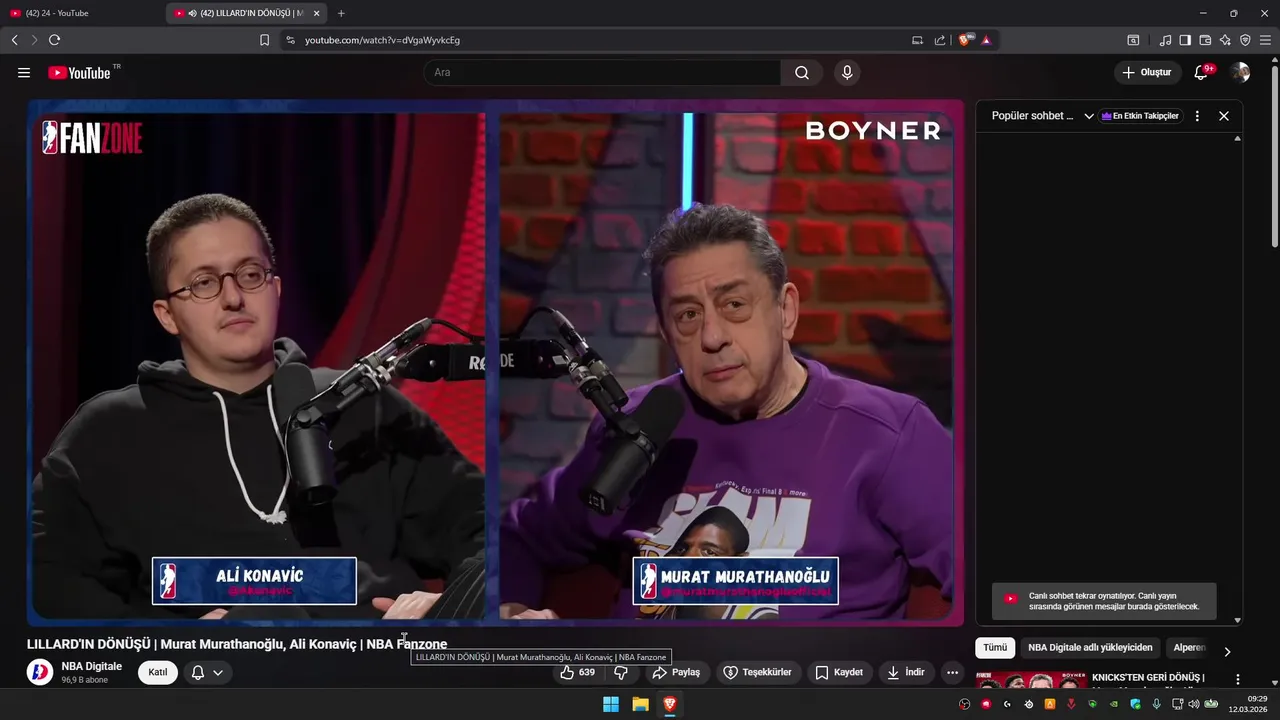The height and width of the screenshot is (720, 1280).
Task: Open the account avatar menu
Action: click(1240, 73)
